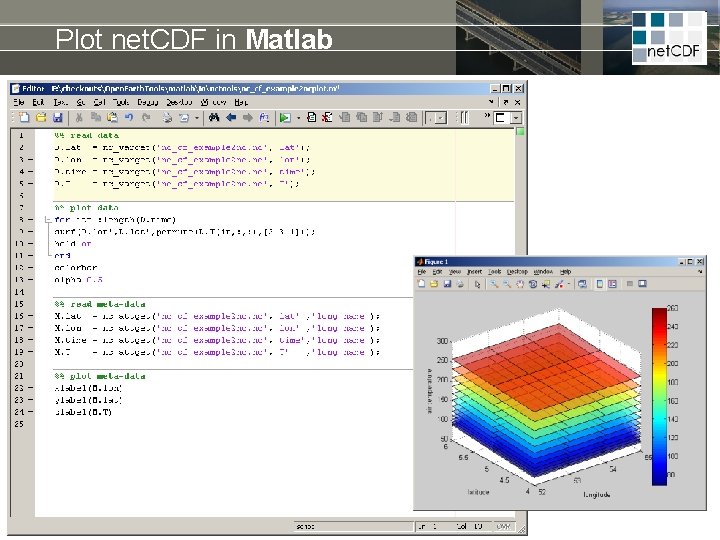Select the Brush data tool in Figure 1
The height and width of the screenshot is (540, 720).
tap(559, 284)
